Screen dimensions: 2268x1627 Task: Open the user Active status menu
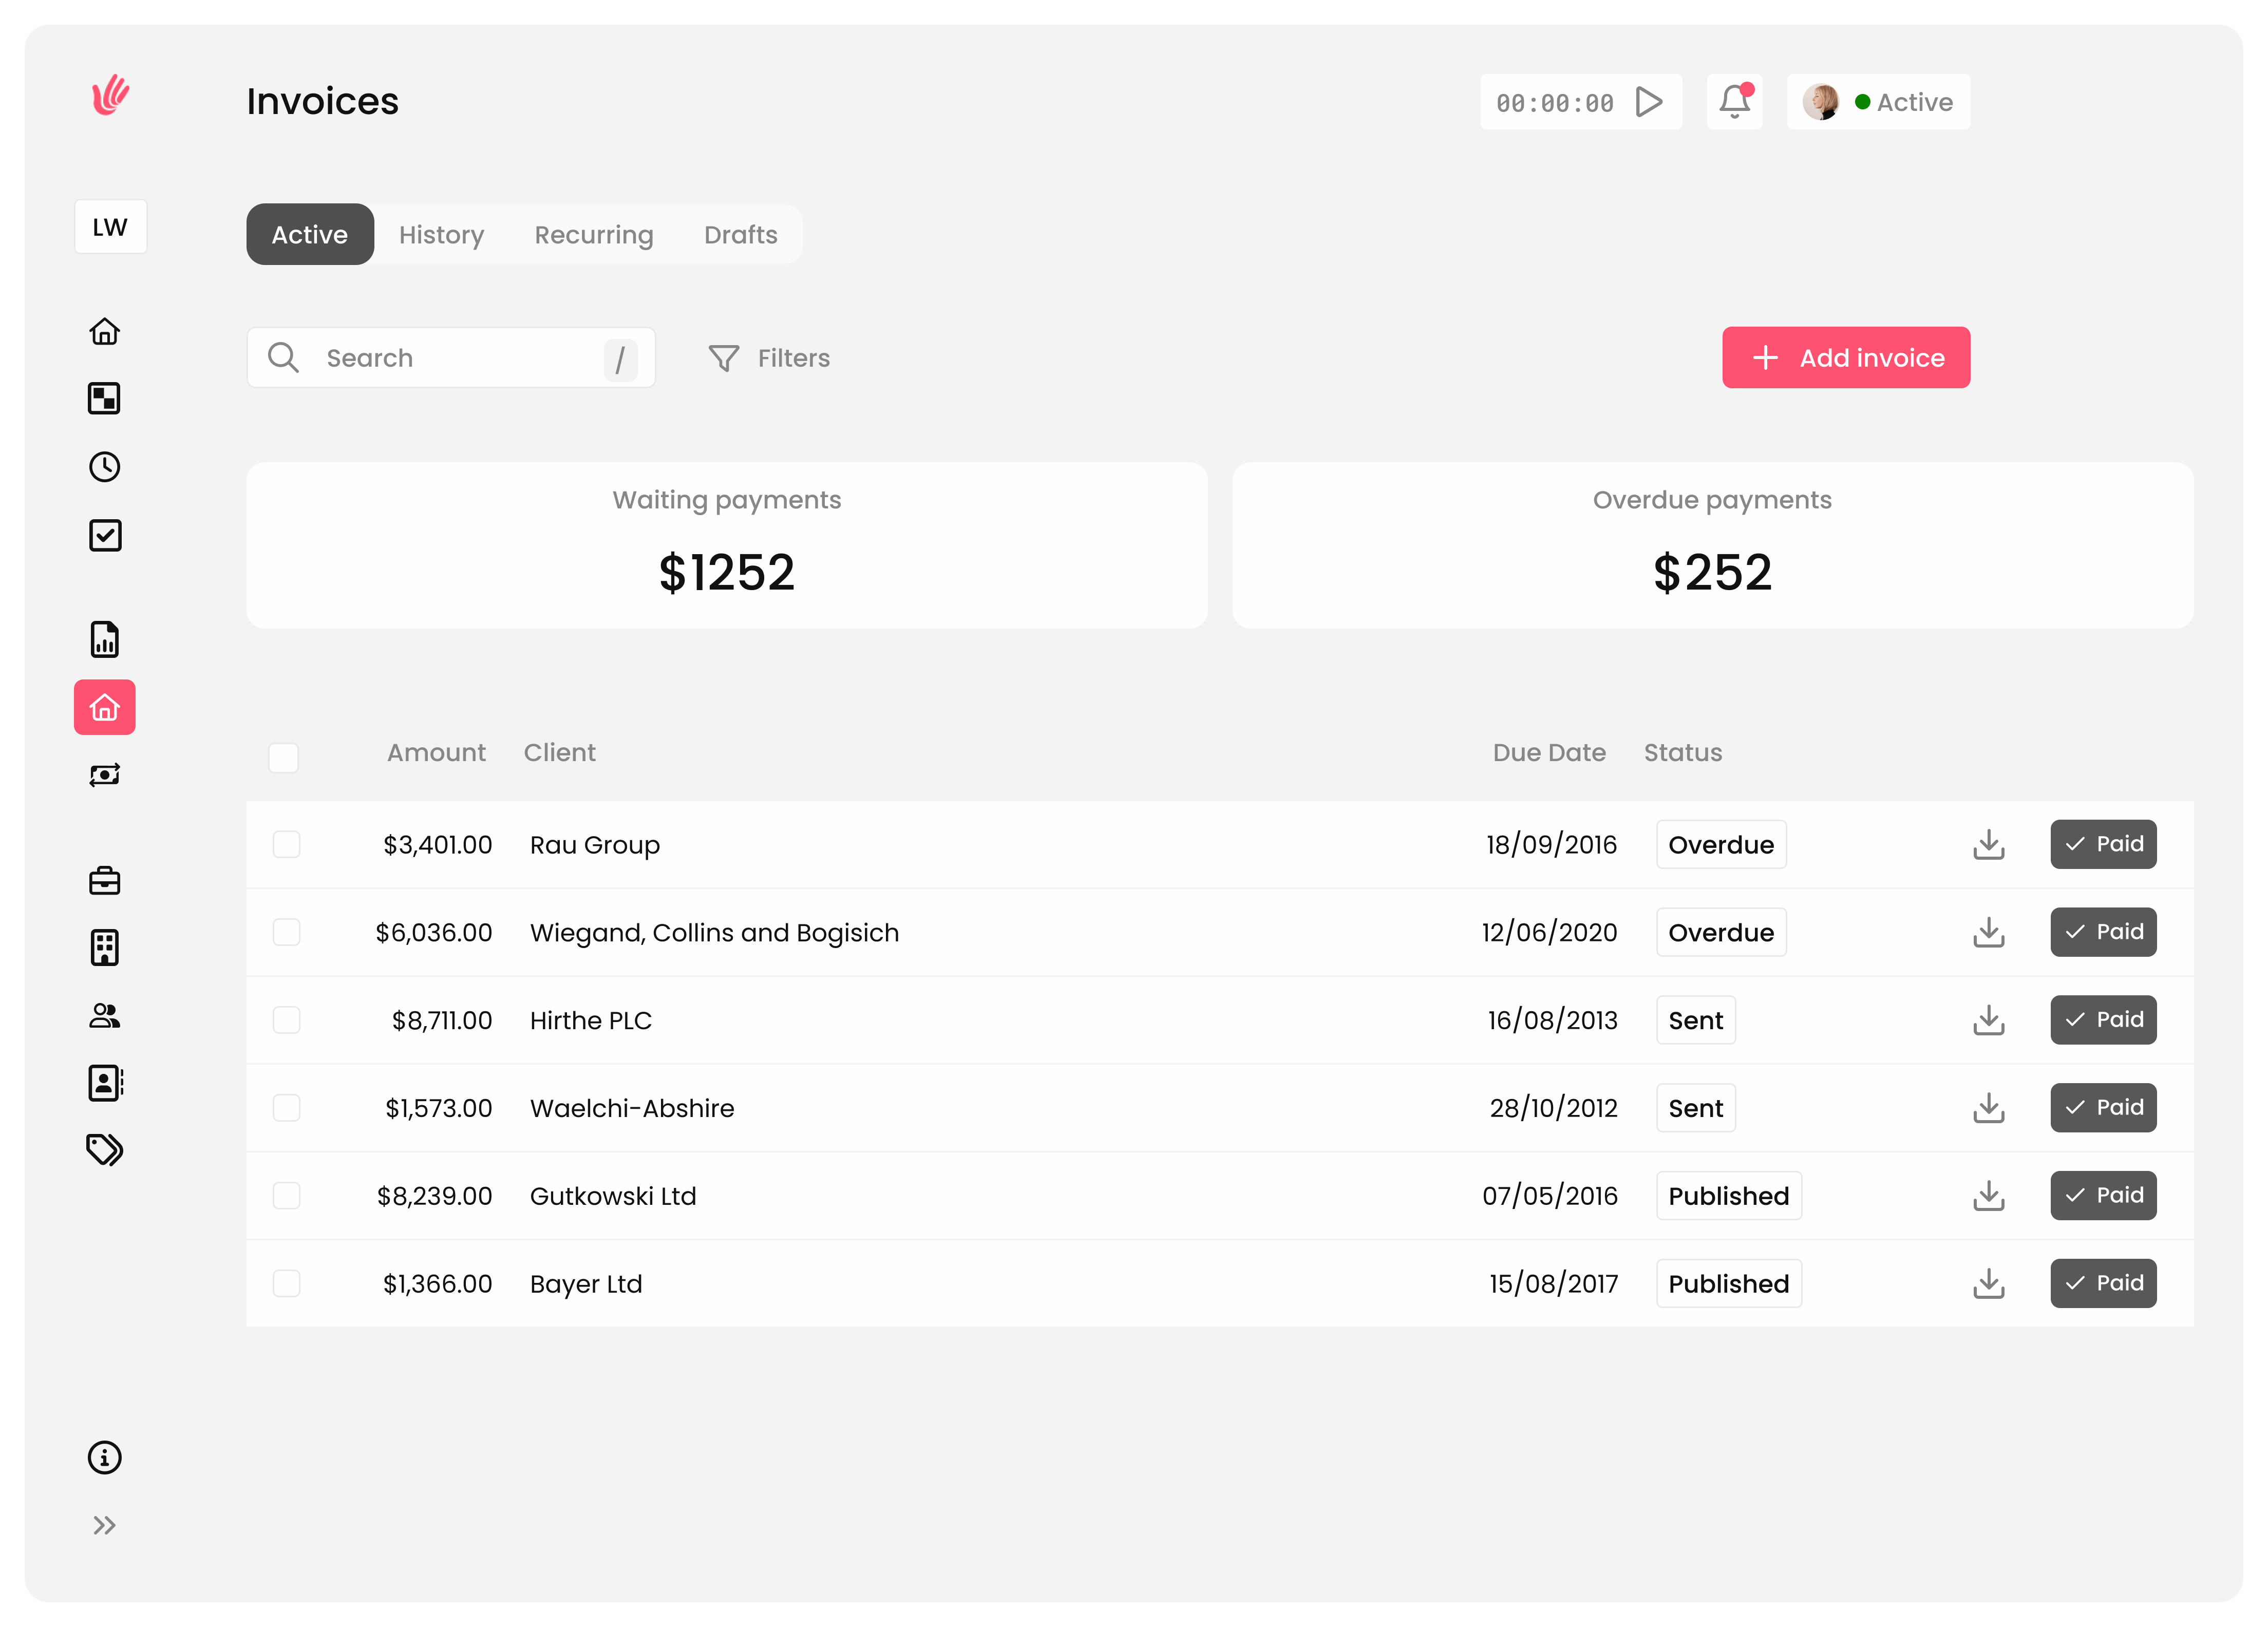pyautogui.click(x=1878, y=102)
